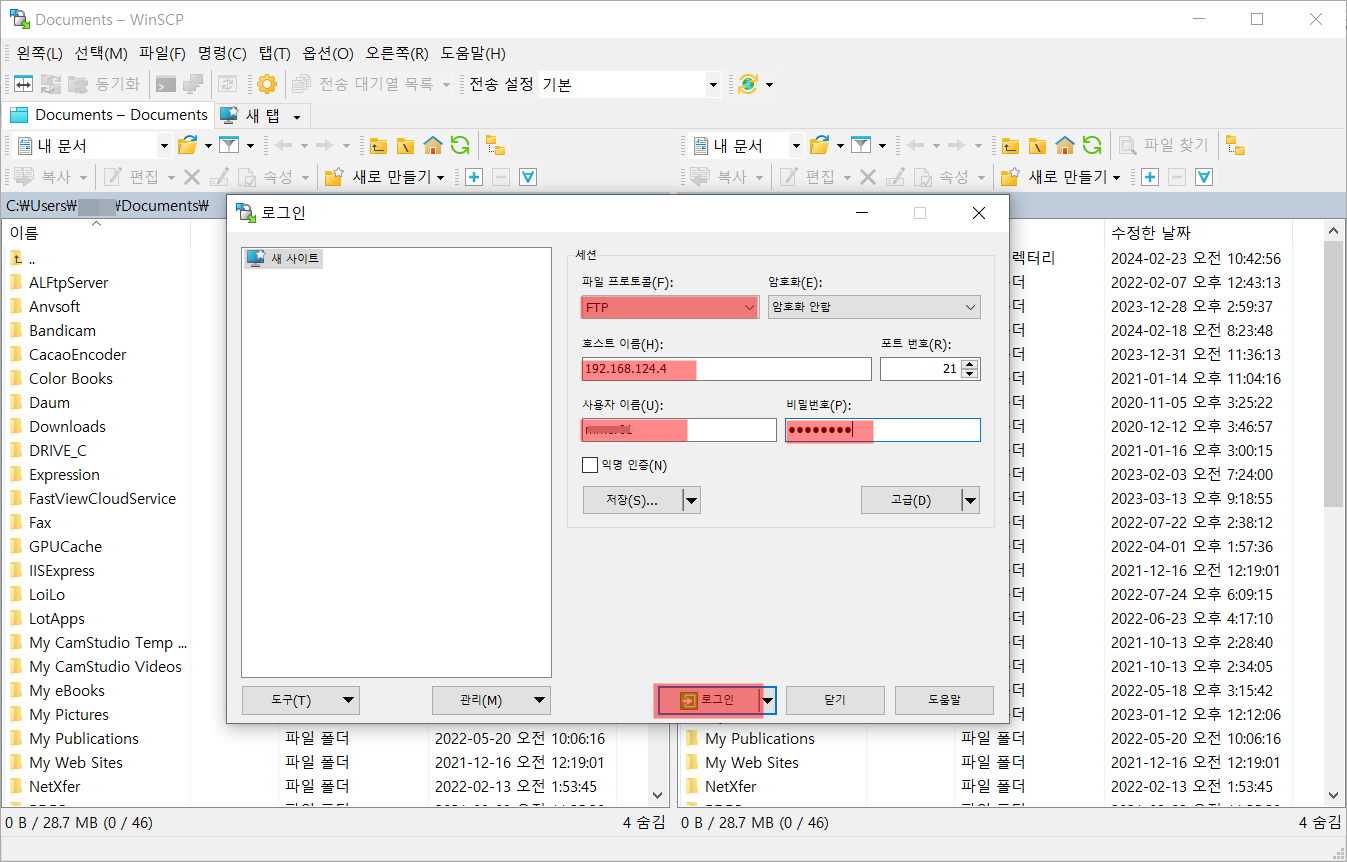Open the 도구 tools dropdown button
1347x862 pixels.
click(x=301, y=701)
